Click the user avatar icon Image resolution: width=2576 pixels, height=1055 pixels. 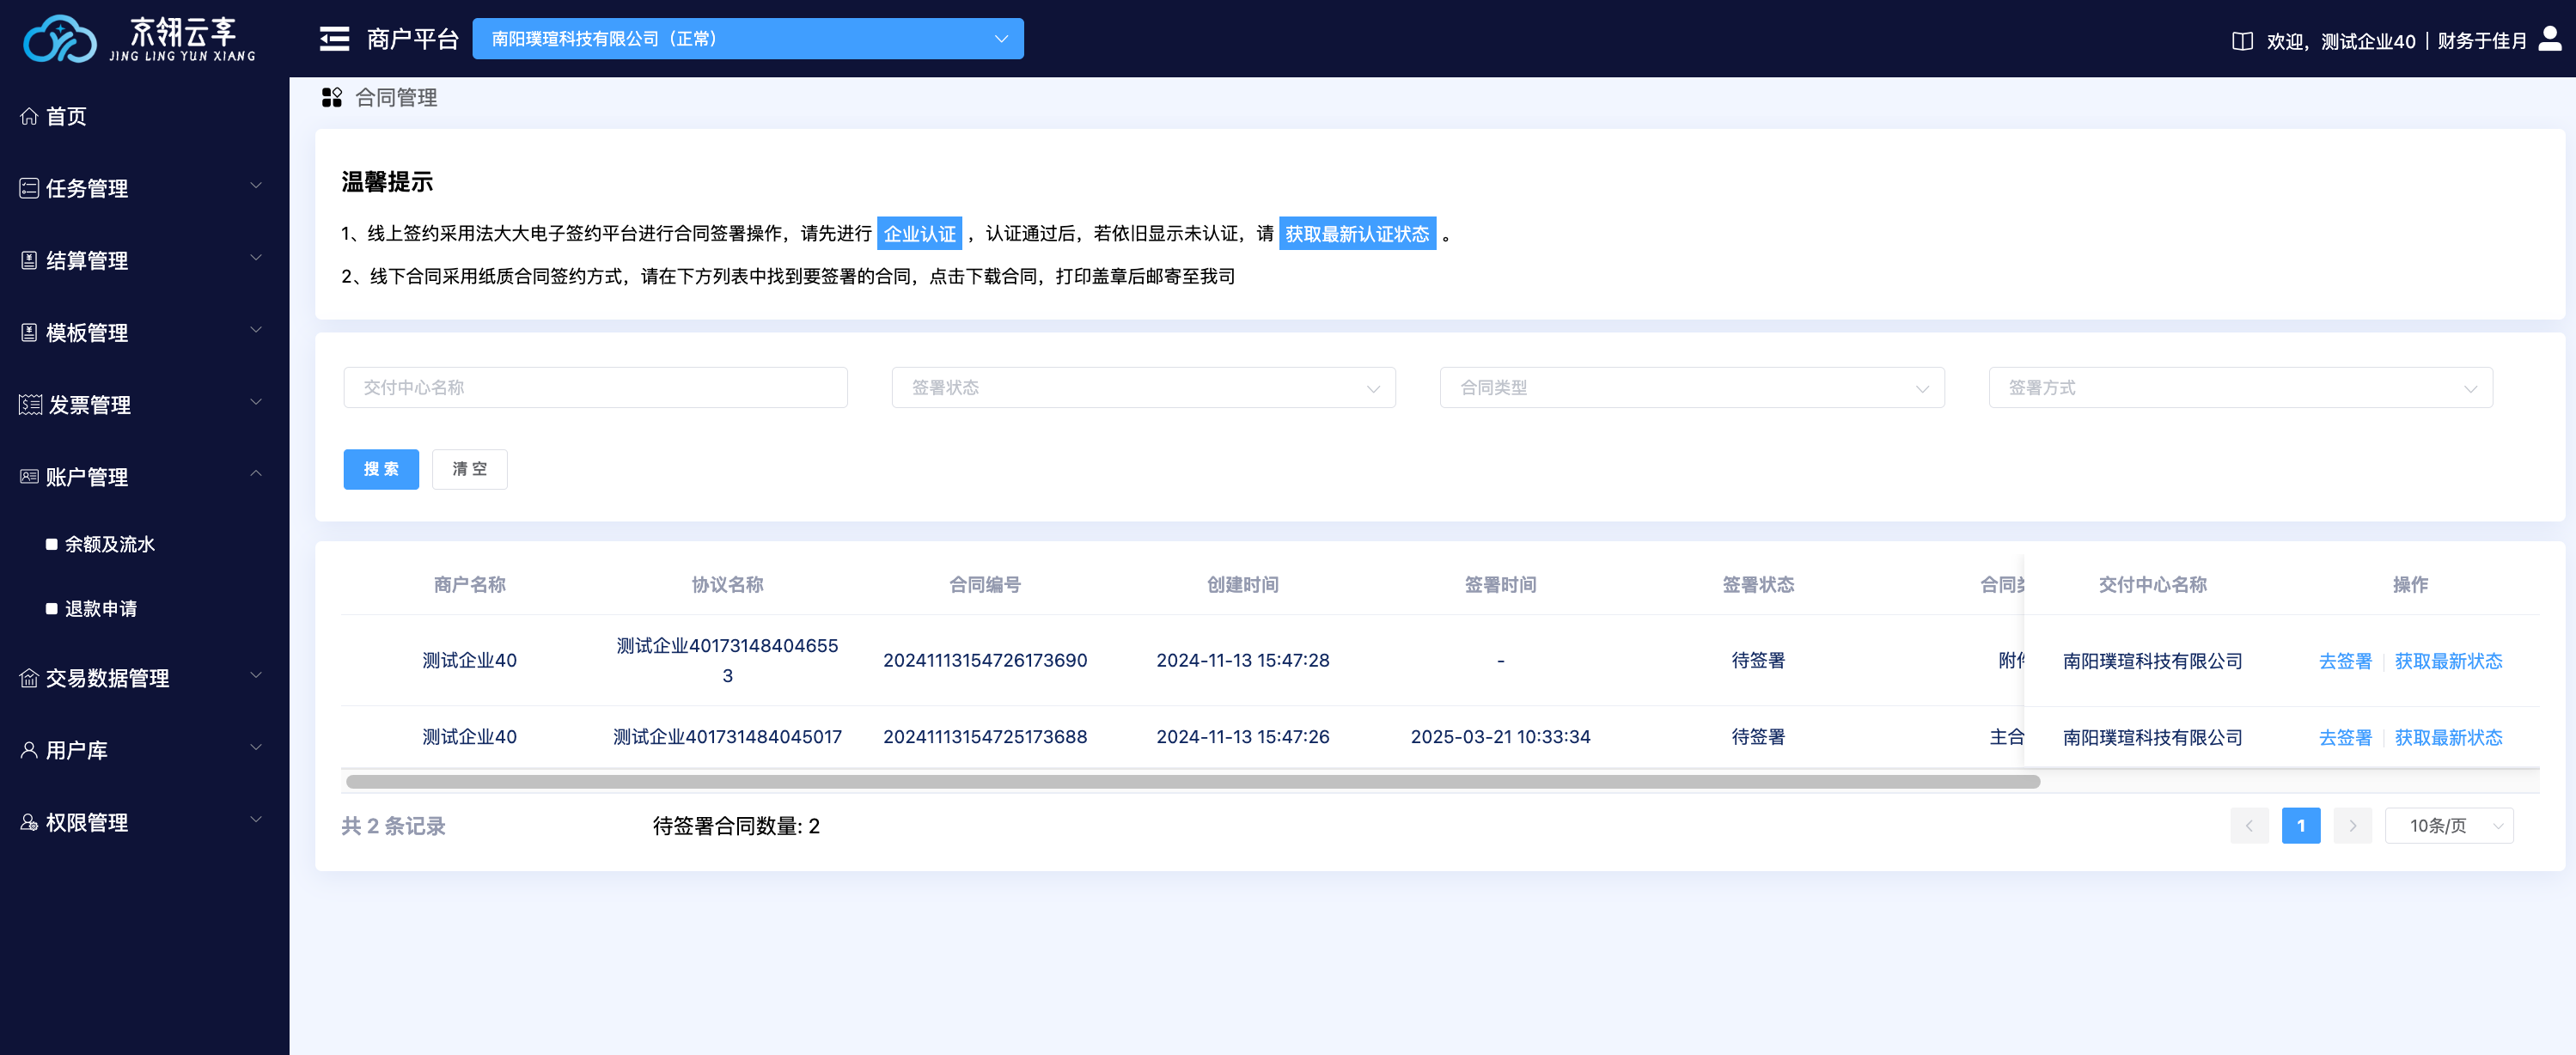(2550, 39)
